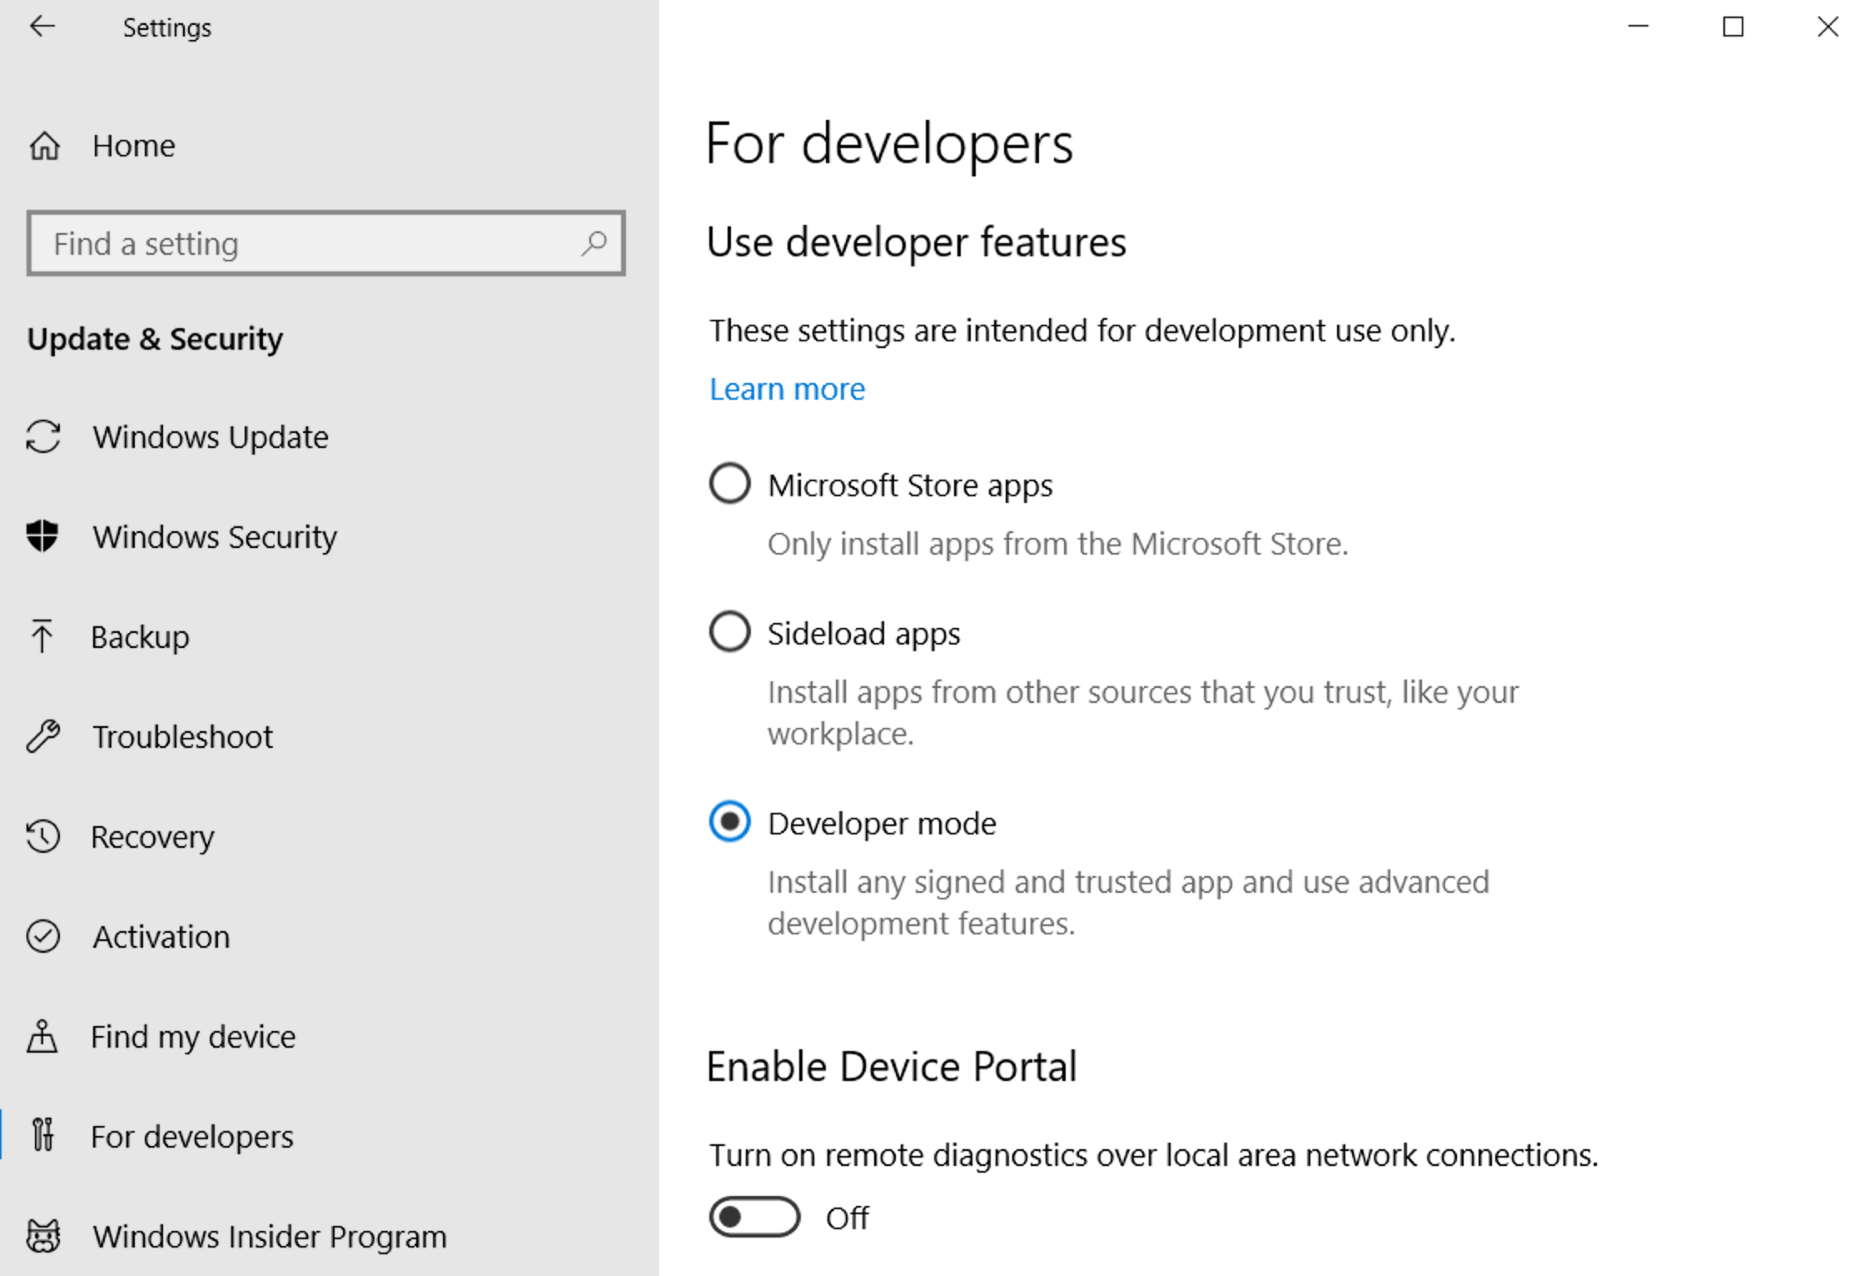Click the For developers tools icon
This screenshot has height=1276, width=1865.
coord(42,1135)
